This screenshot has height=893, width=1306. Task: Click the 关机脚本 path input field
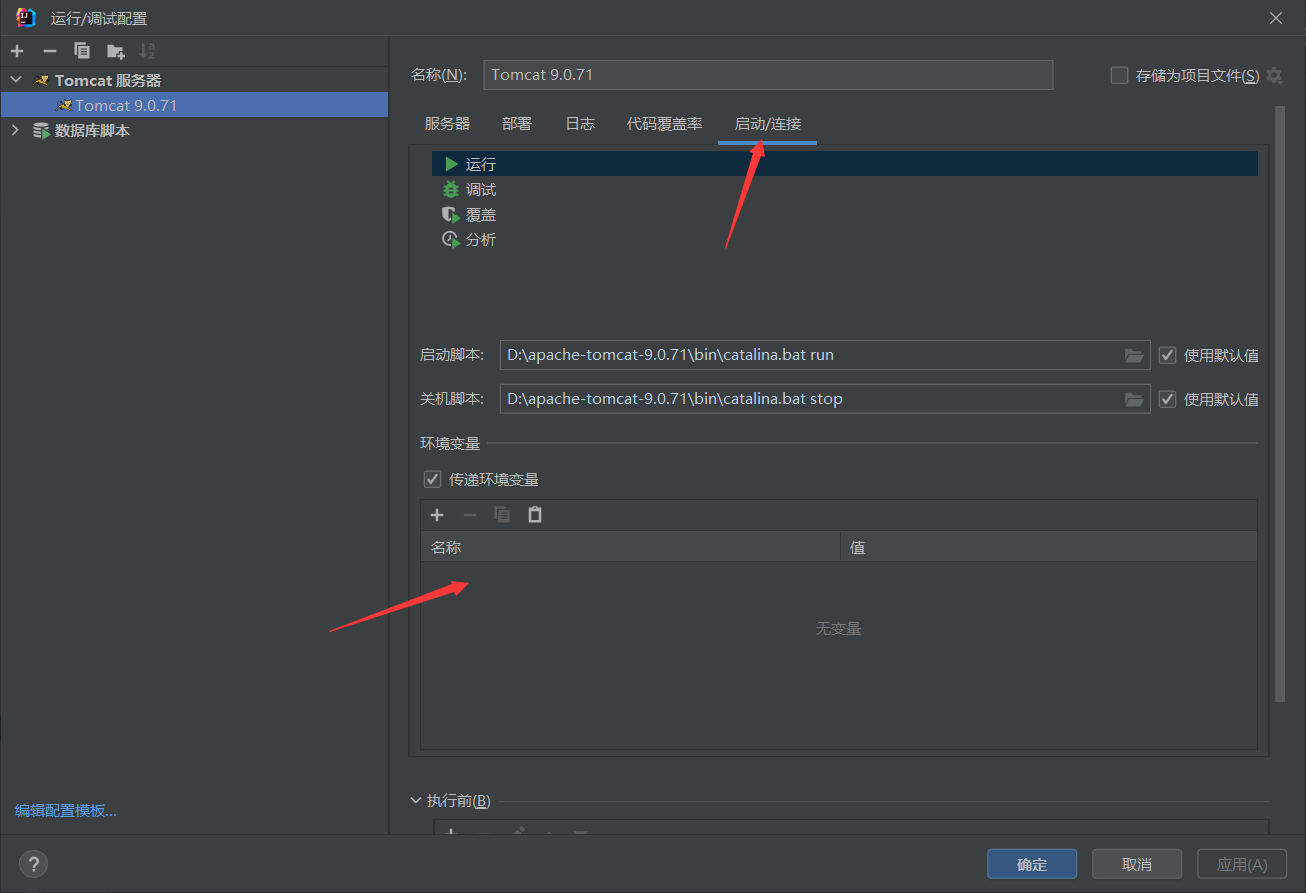point(810,399)
